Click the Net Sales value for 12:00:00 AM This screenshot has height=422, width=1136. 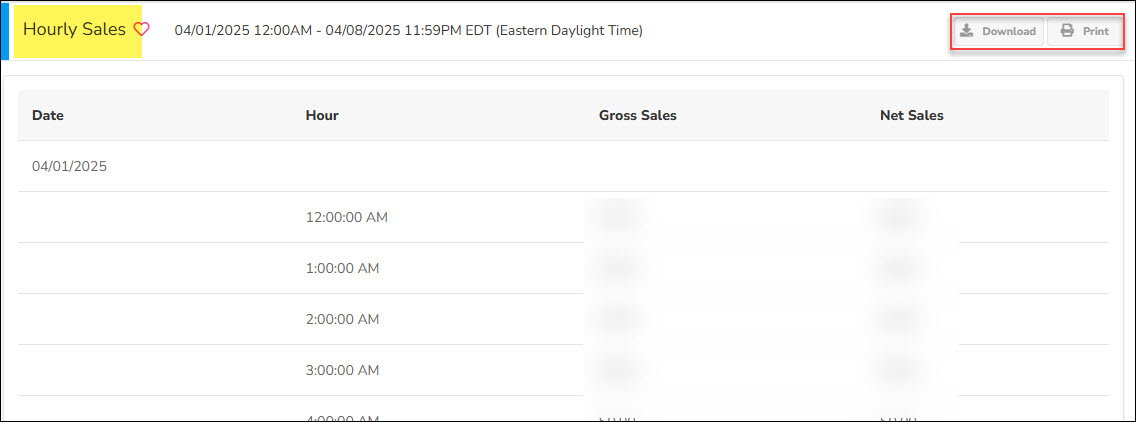[x=898, y=217]
